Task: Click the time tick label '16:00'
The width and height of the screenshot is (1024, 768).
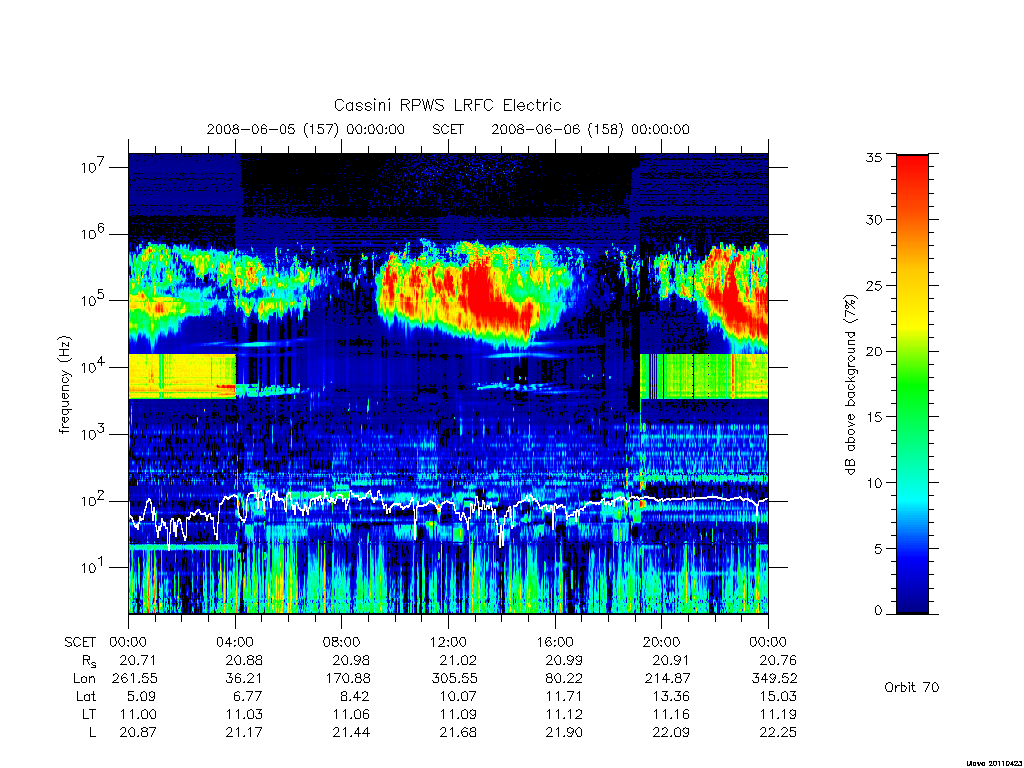Action: 555,642
